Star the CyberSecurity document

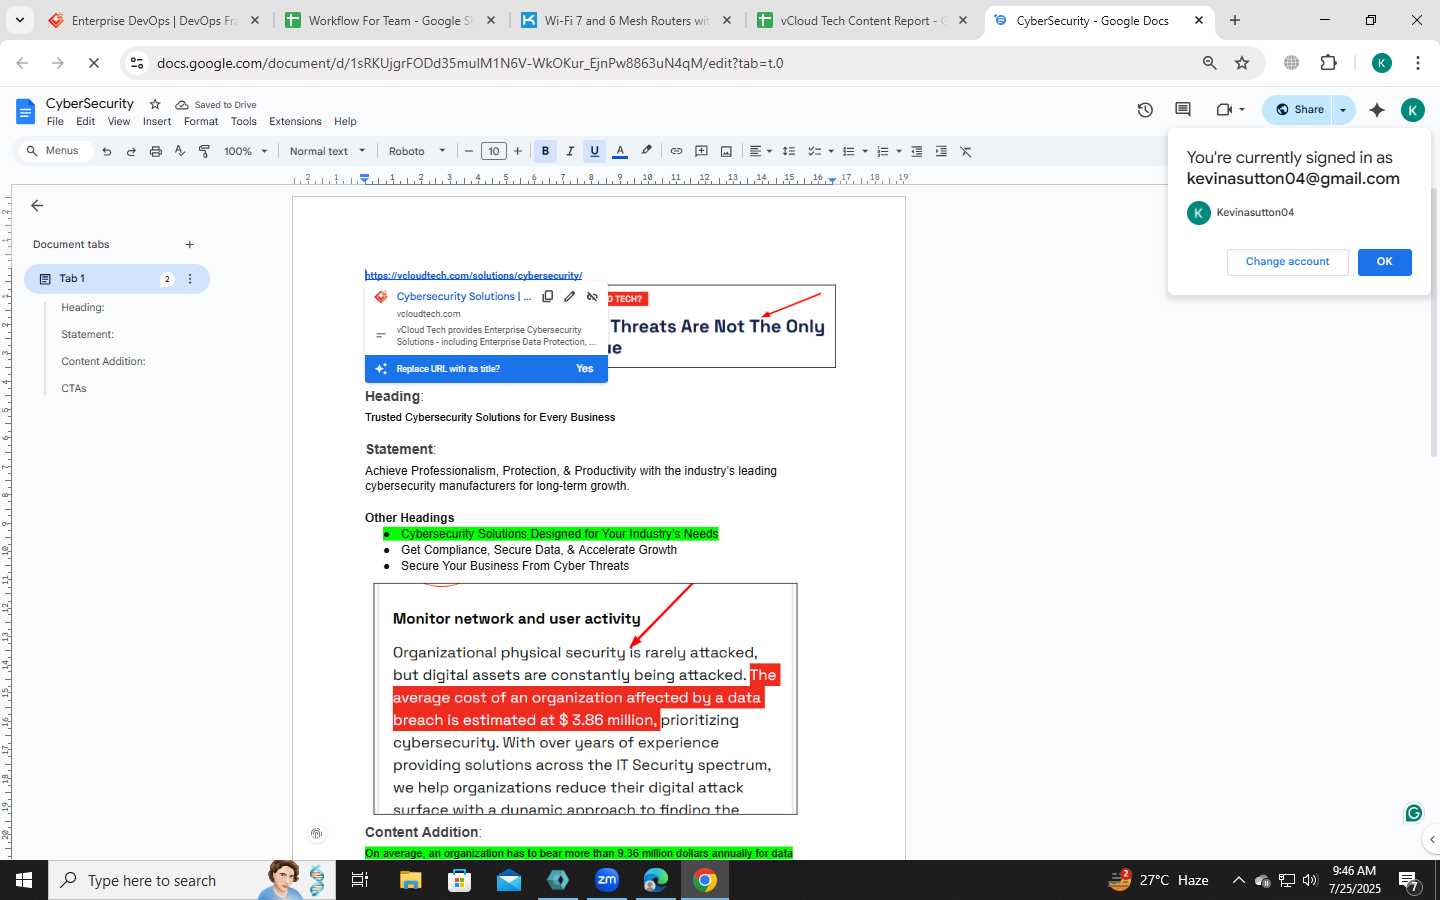(x=155, y=104)
